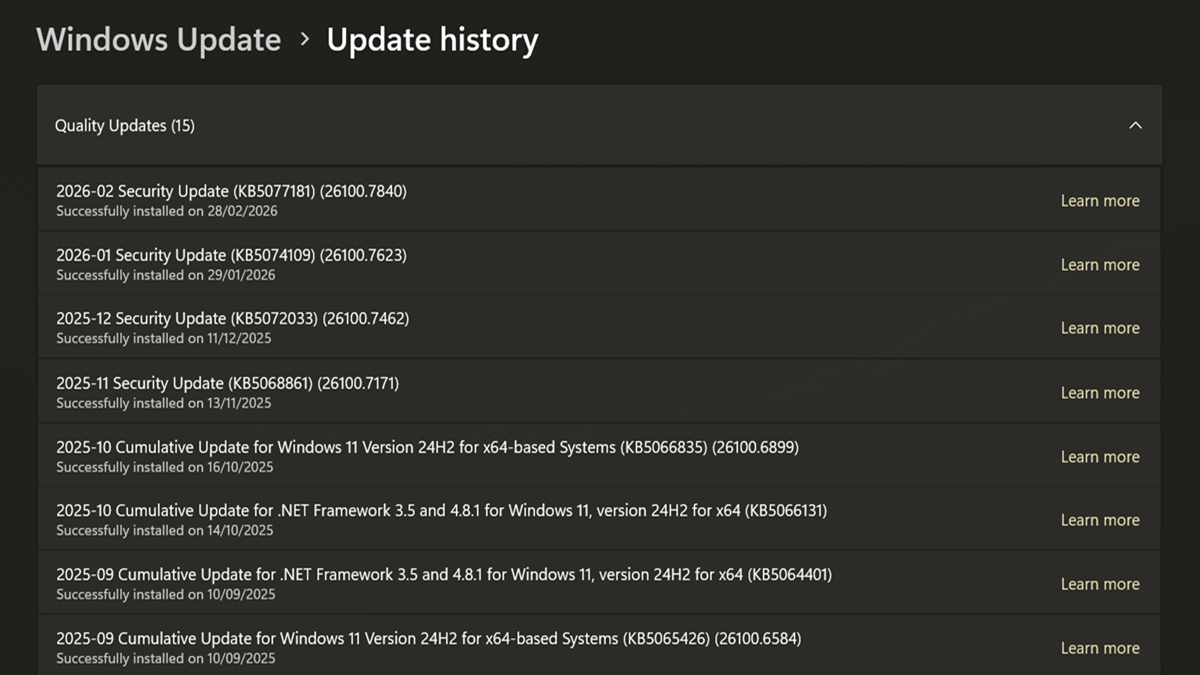Select the 2025-09 .NET Framework update entry
This screenshot has height=675, width=1200.
point(443,575)
